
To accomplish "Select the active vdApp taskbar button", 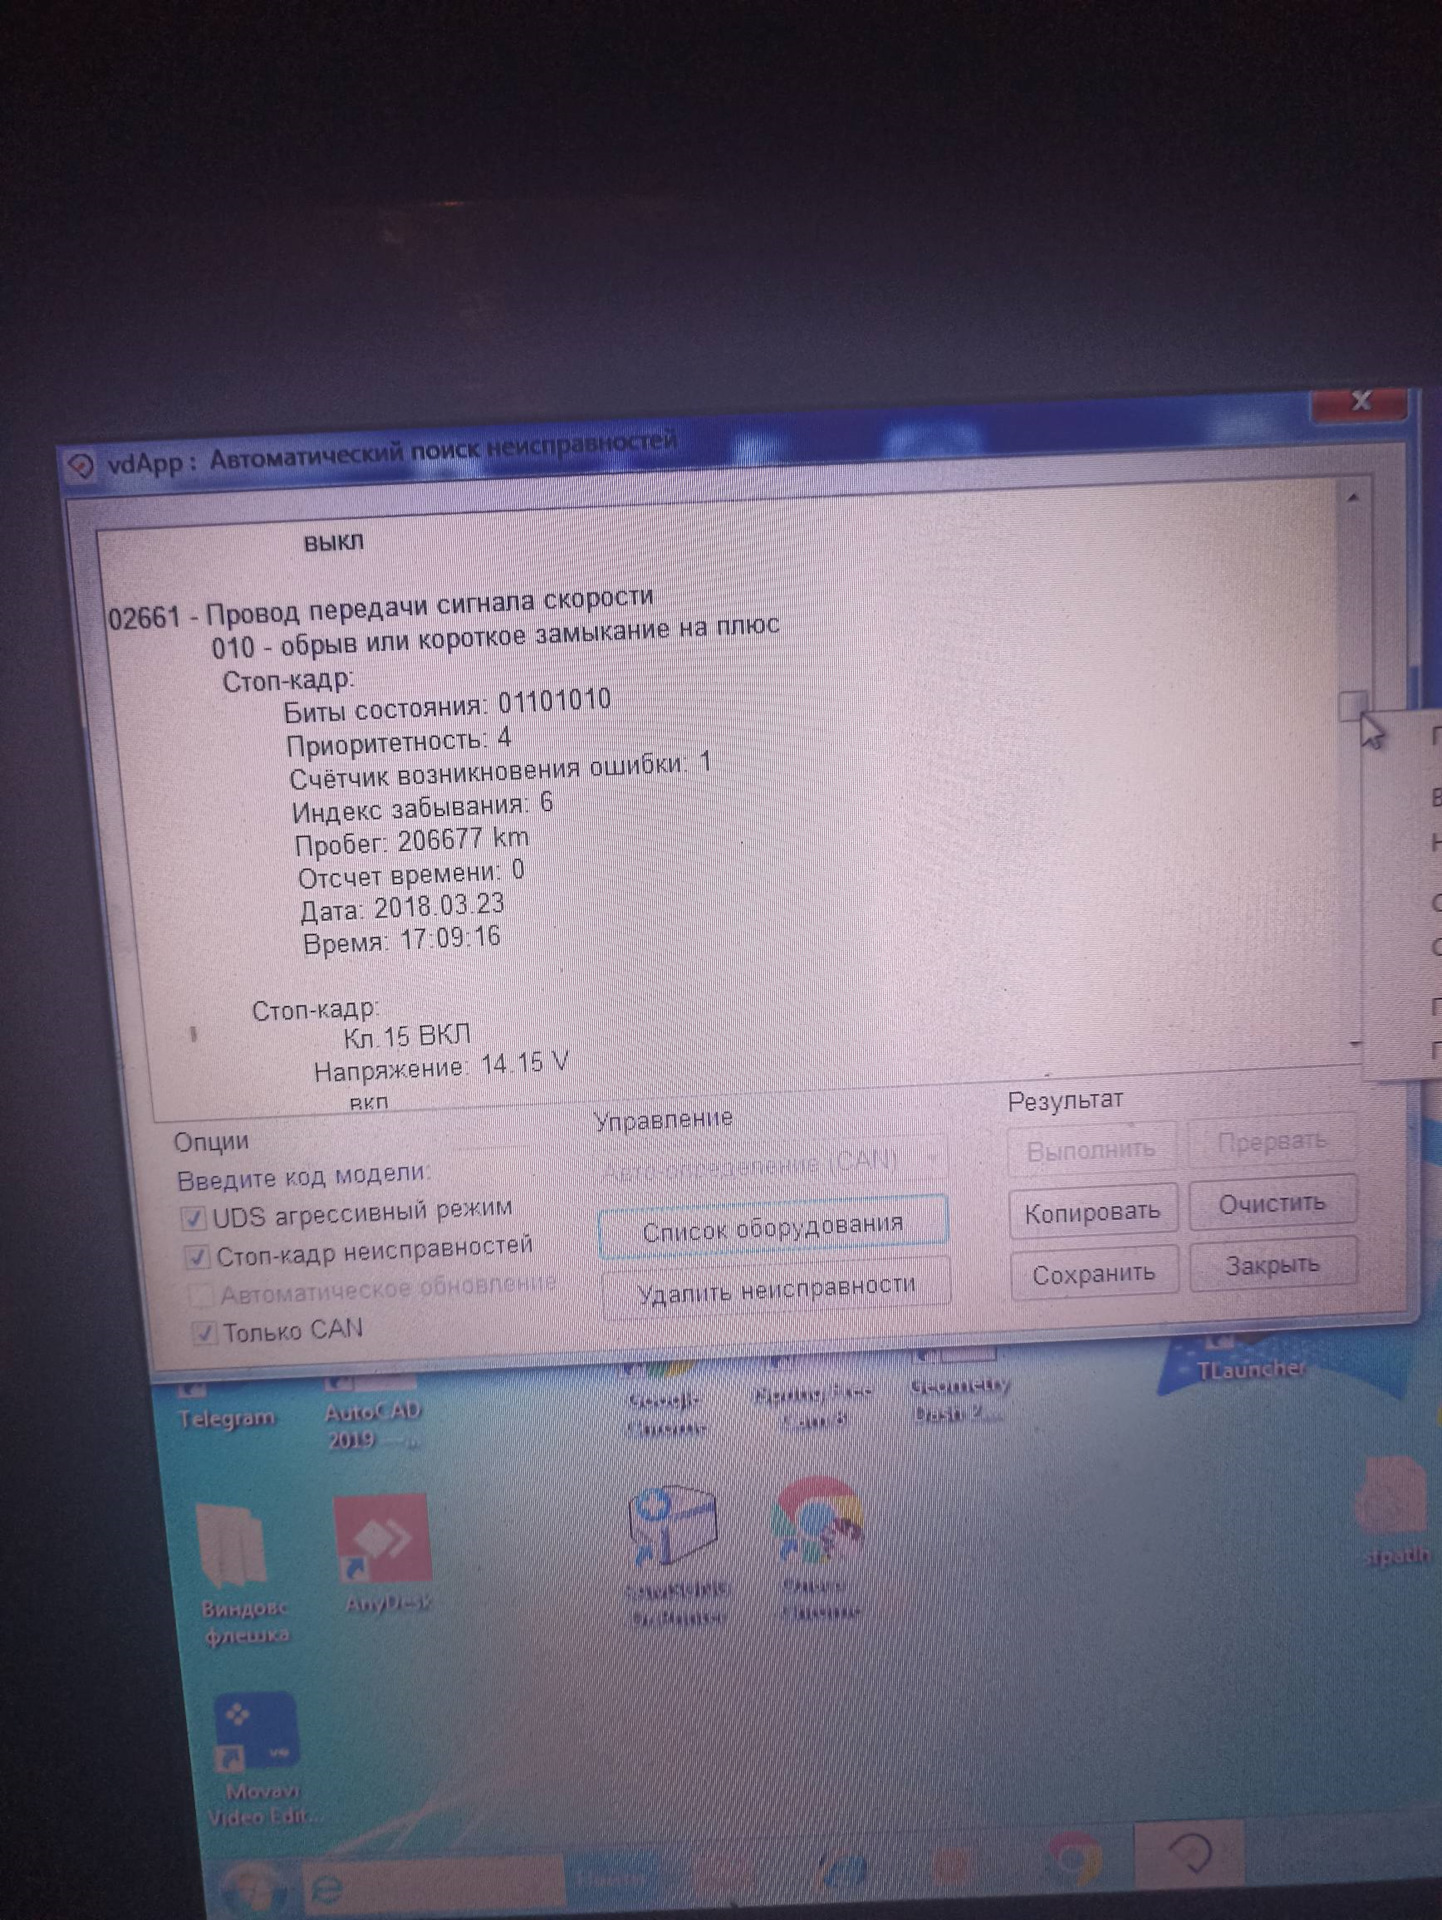I will [1190, 1852].
